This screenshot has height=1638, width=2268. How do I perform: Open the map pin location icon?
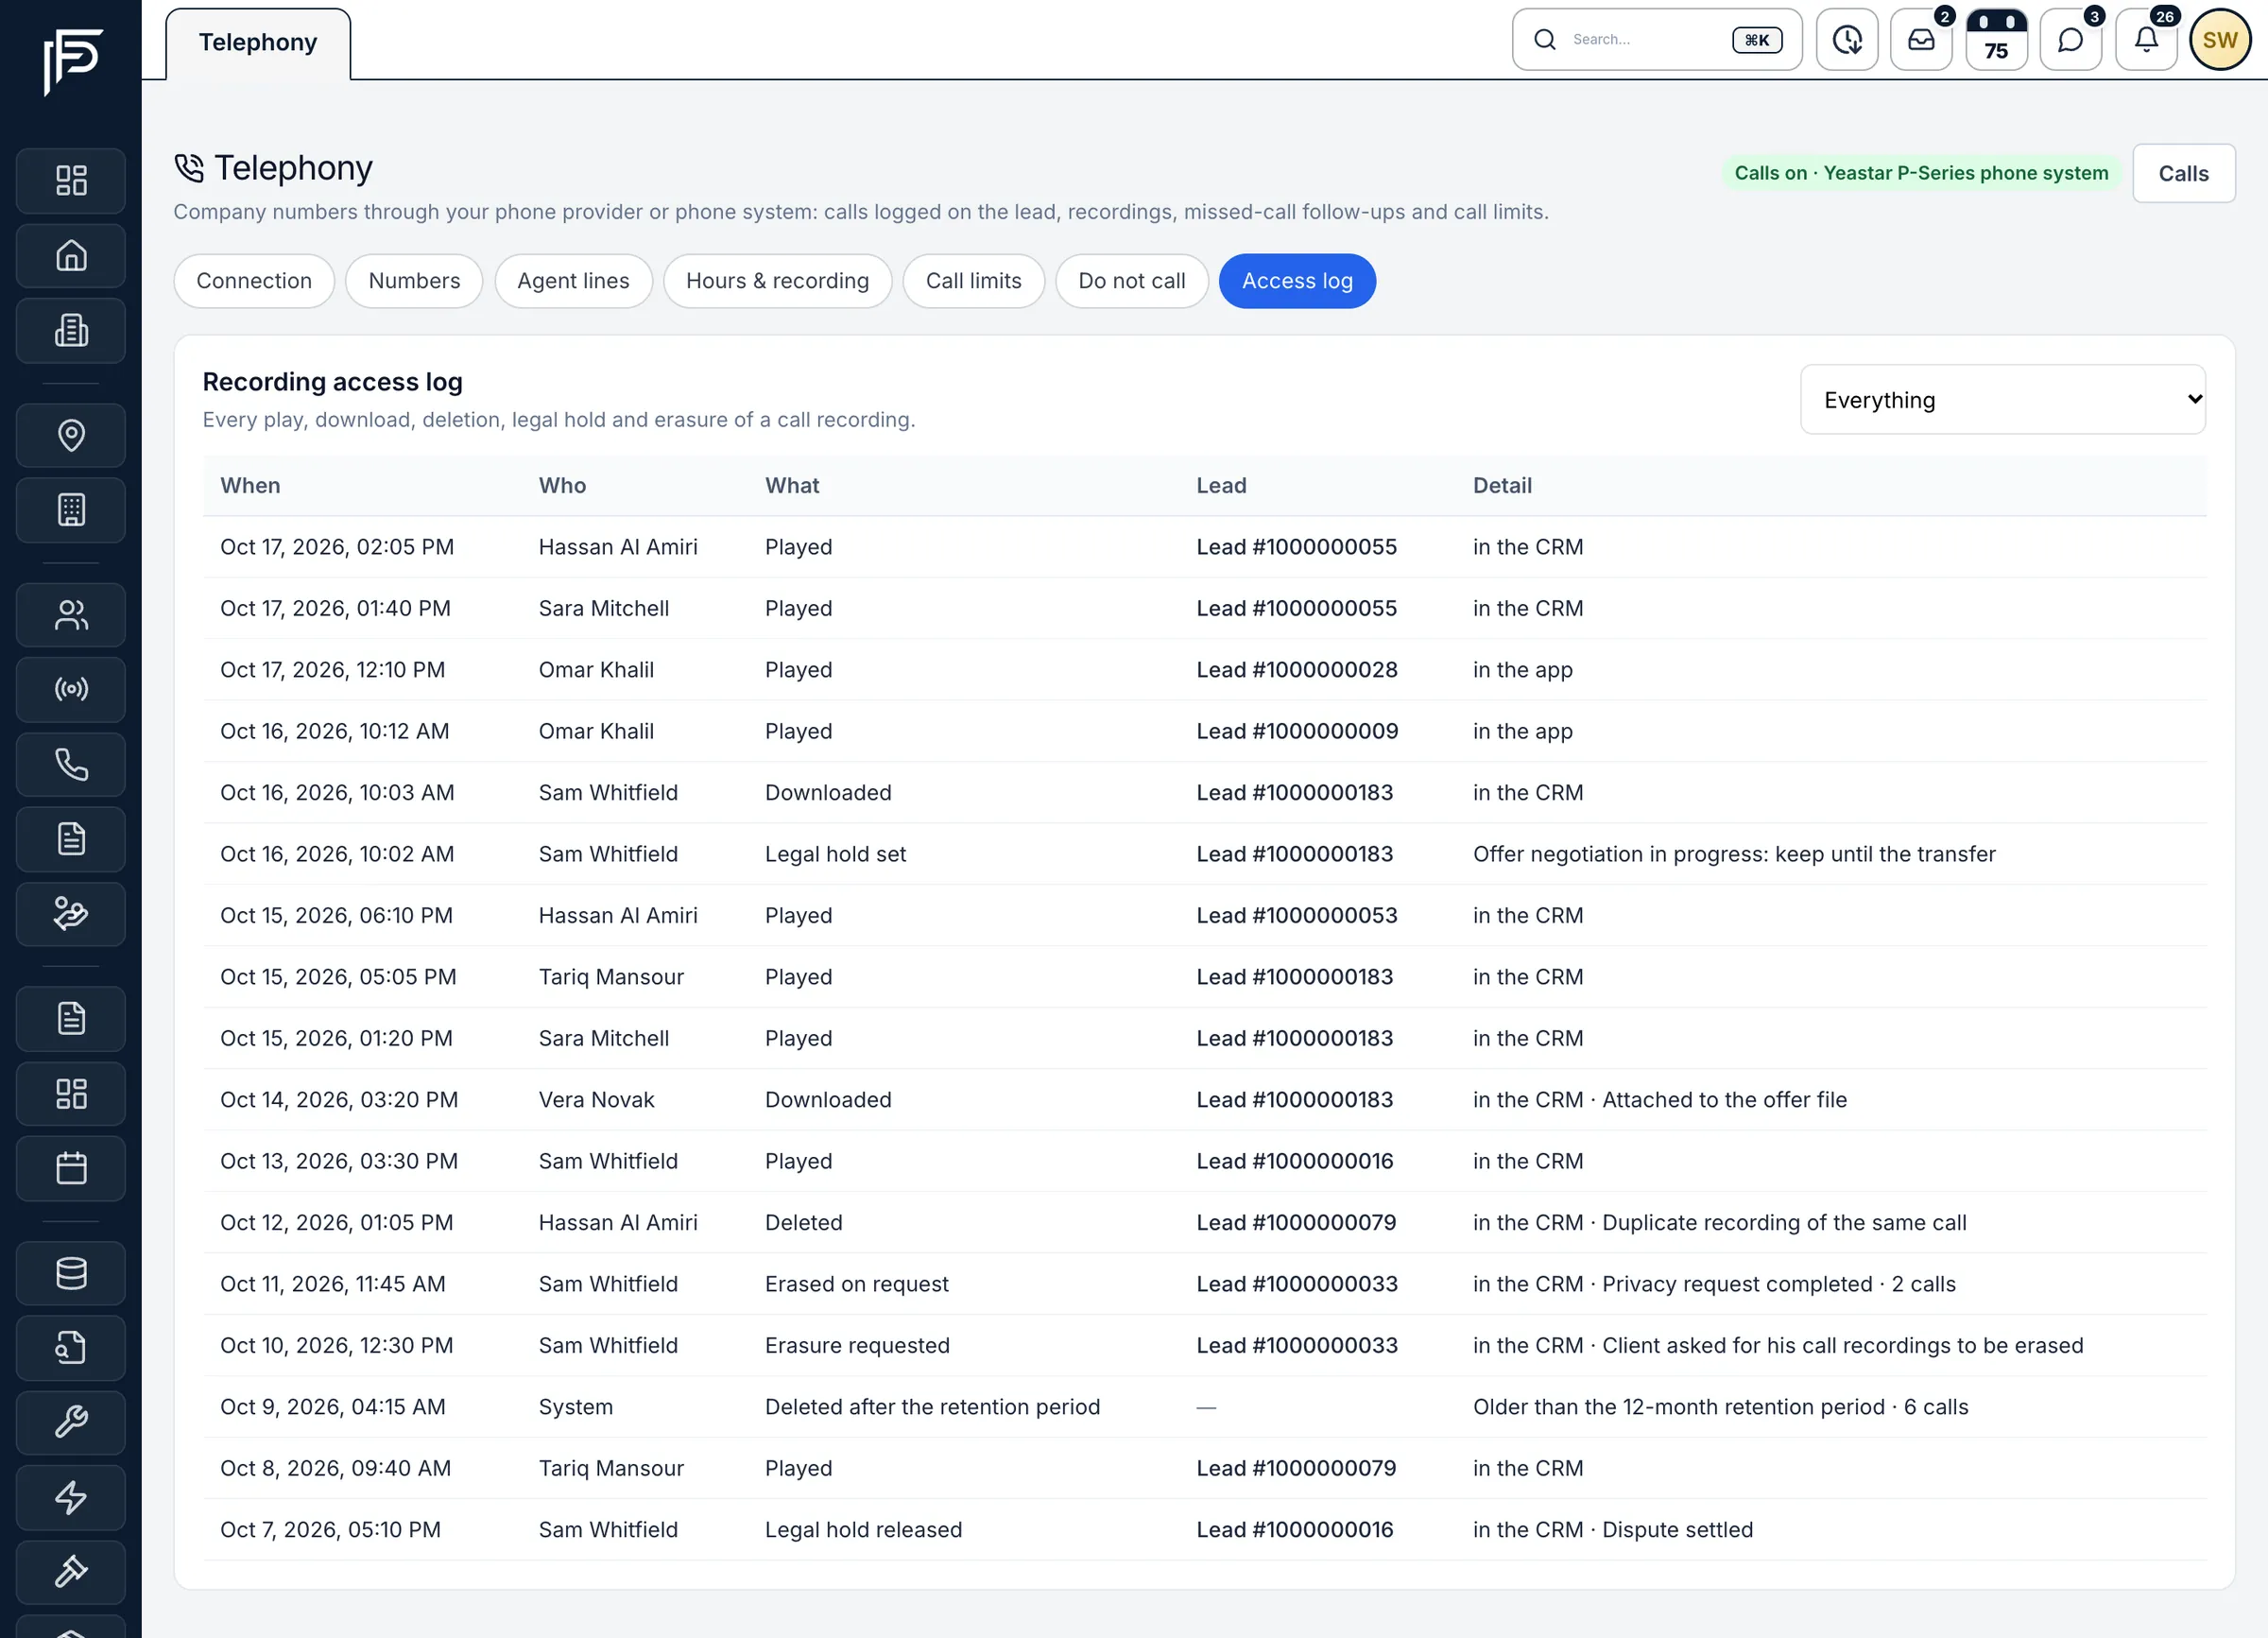[71, 435]
